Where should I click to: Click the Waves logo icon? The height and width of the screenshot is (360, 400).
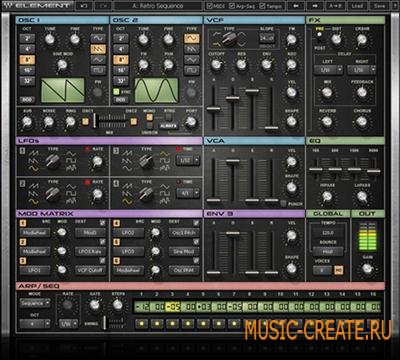9,6
